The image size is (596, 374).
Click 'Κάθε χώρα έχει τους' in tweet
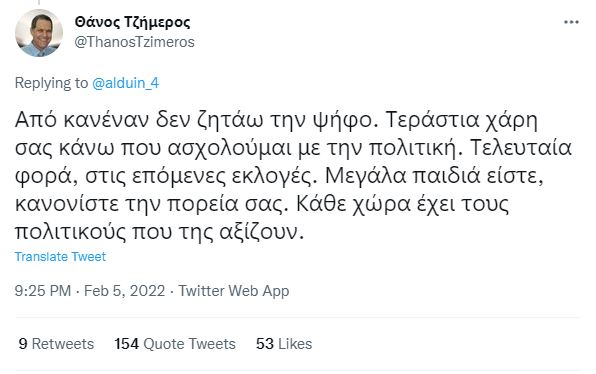coord(402,204)
